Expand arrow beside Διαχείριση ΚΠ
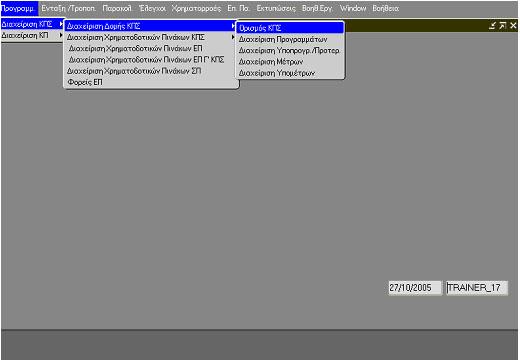The image size is (520, 362). [x=61, y=35]
